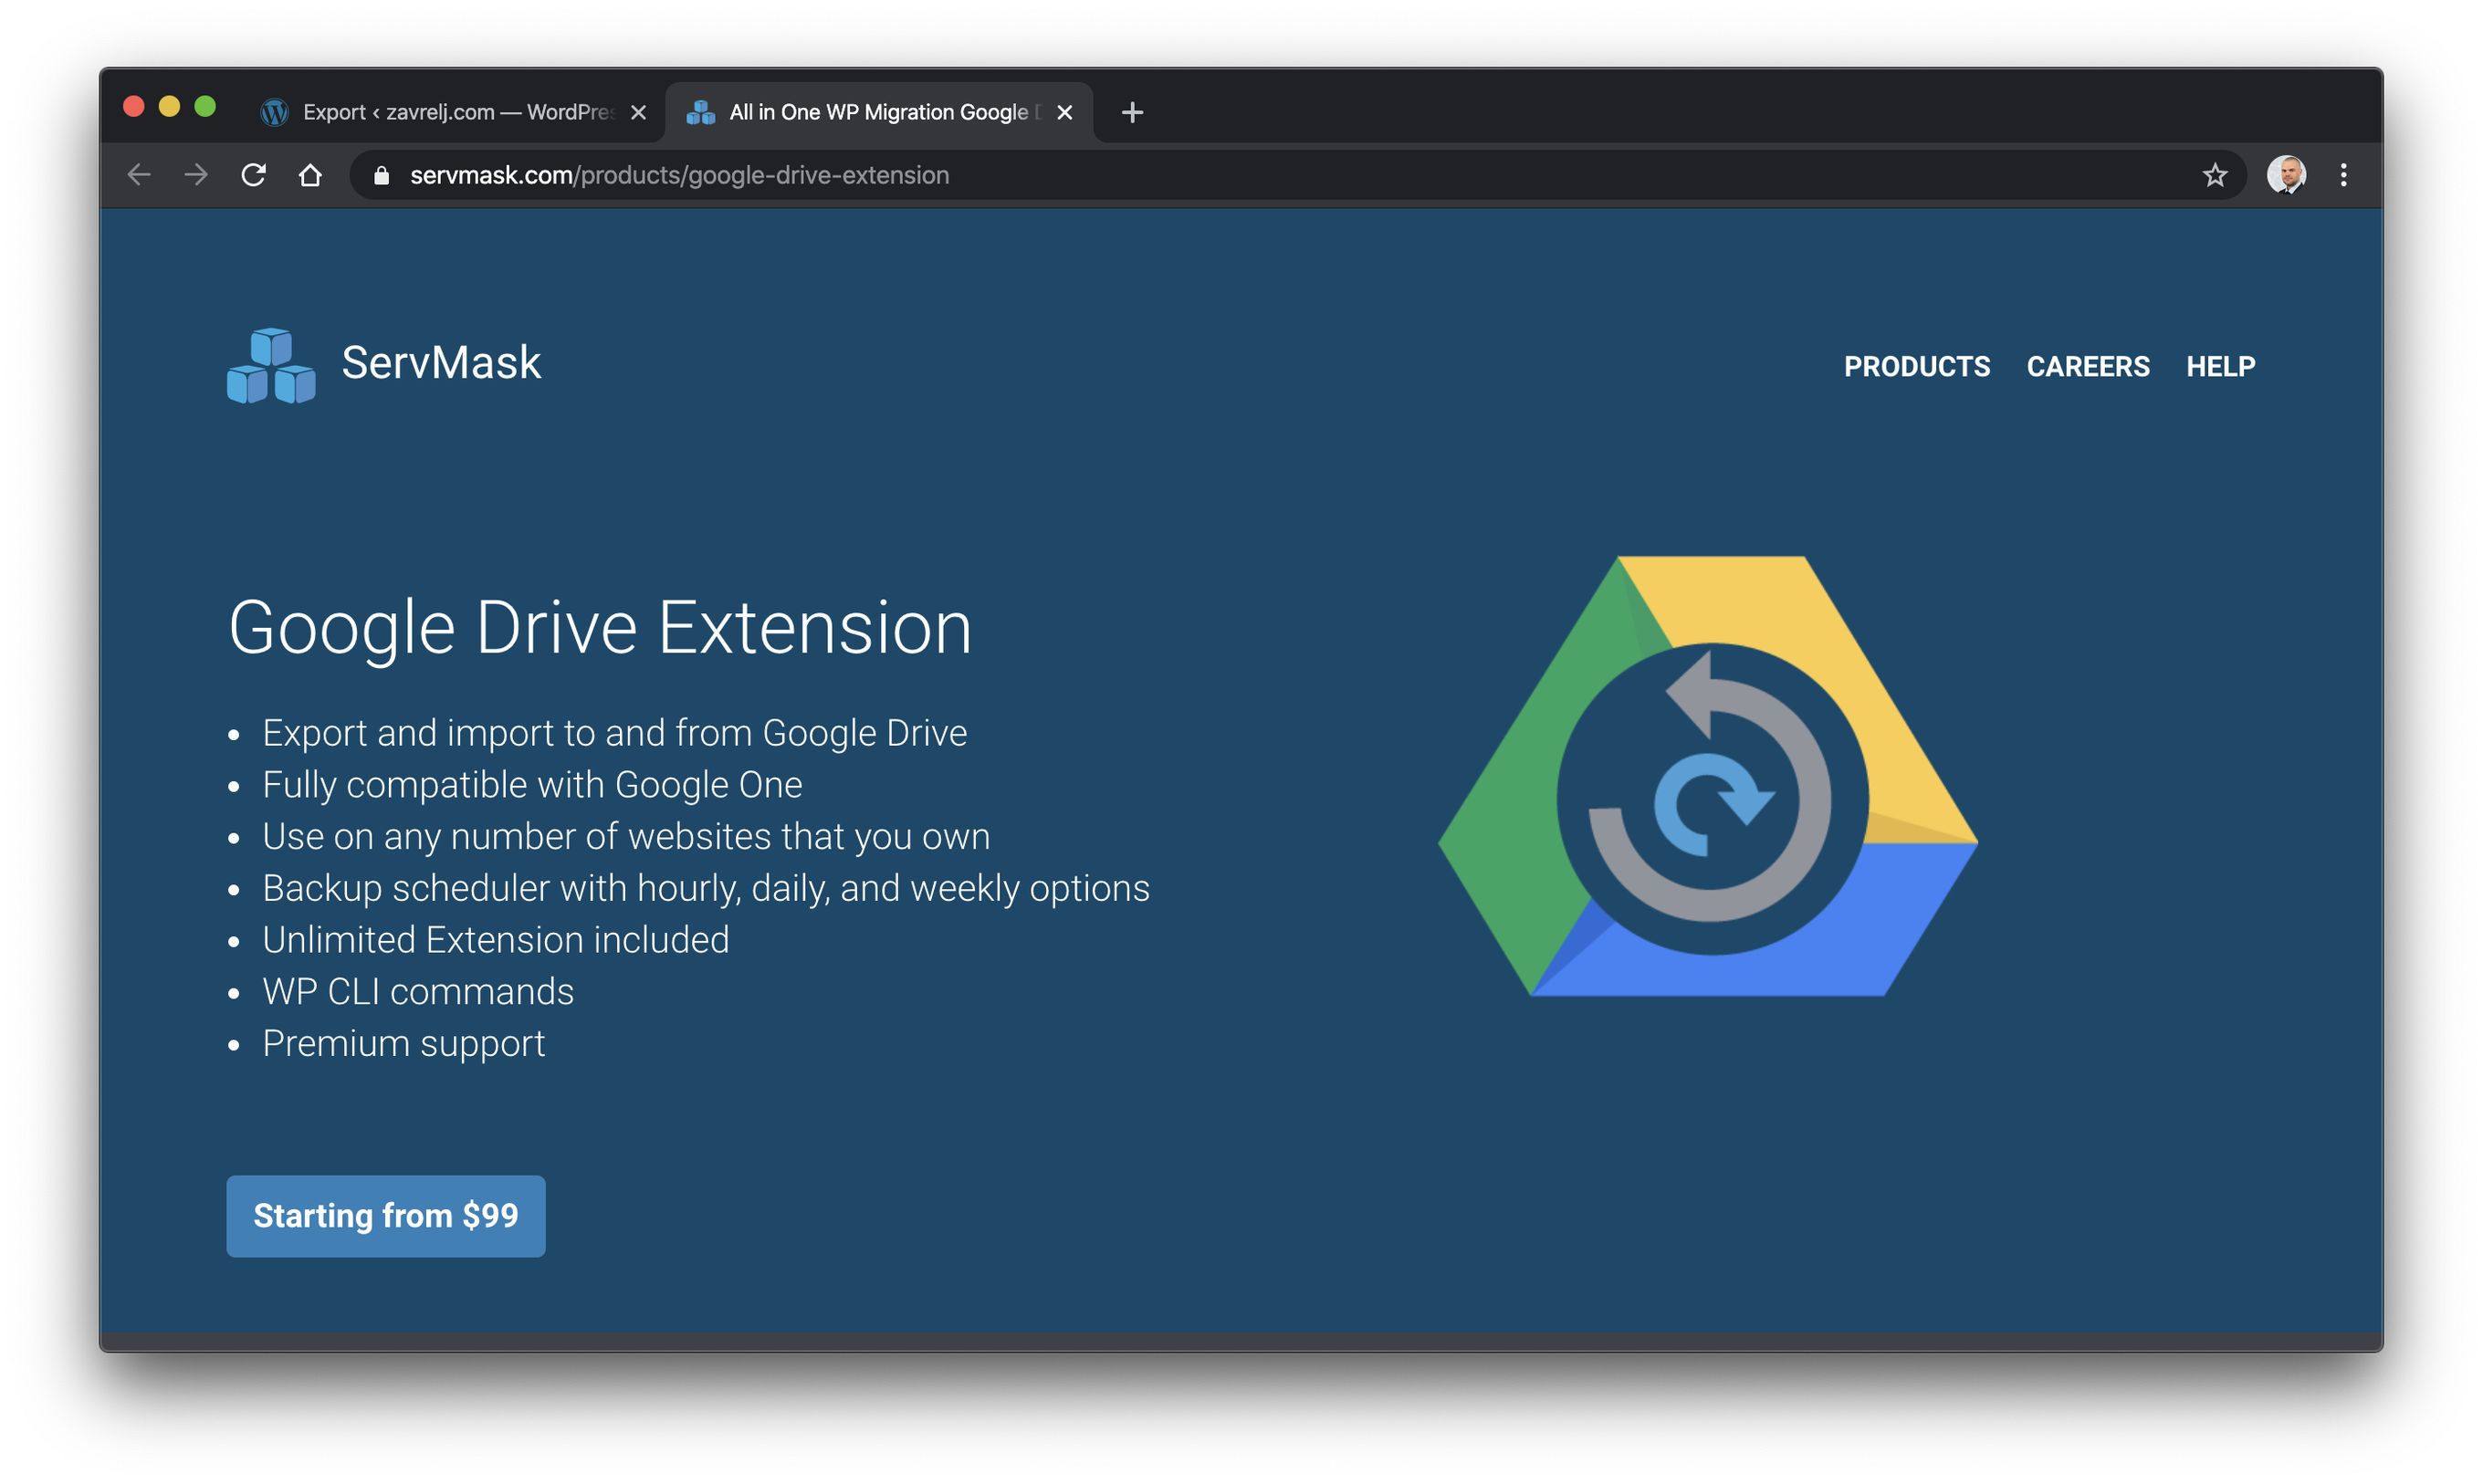Reload the current page
2483x1484 pixels.
pyautogui.click(x=253, y=175)
